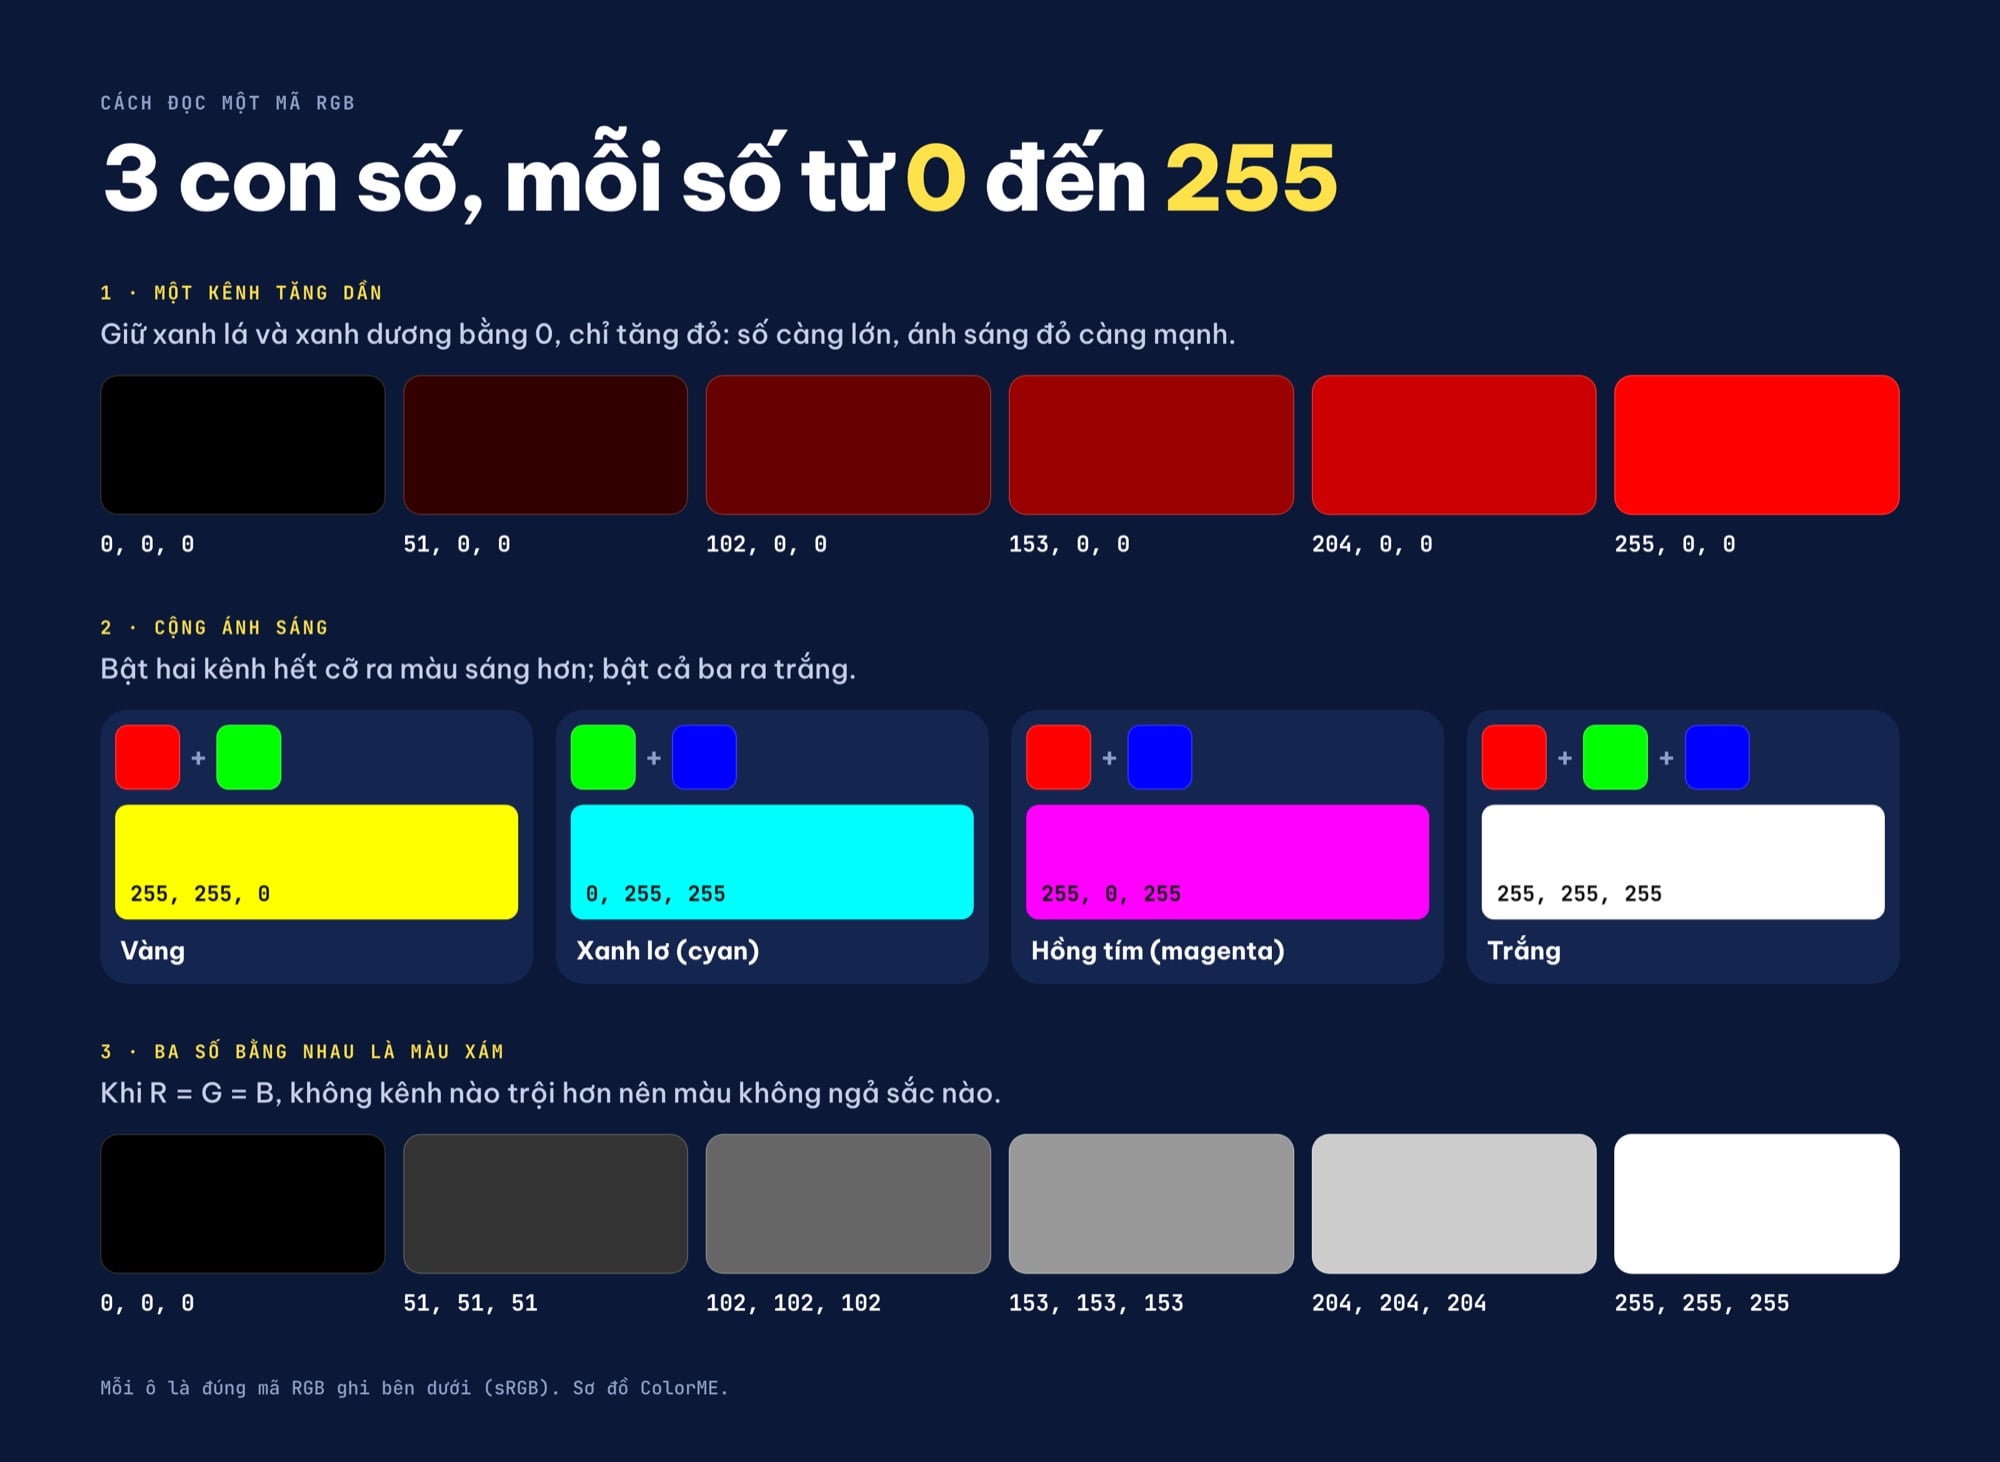Select the dark gray 51, 51, 51 swatch
The width and height of the screenshot is (2000, 1462).
pyautogui.click(x=545, y=1204)
